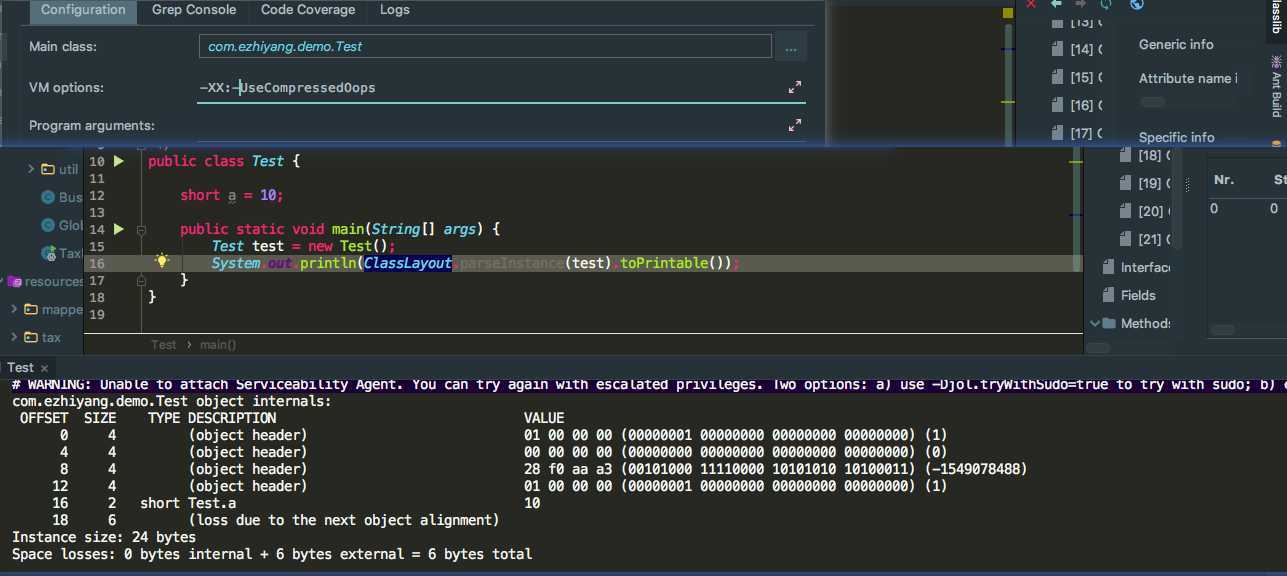
Task: Switch to the Code Coverage tab
Action: (x=308, y=10)
